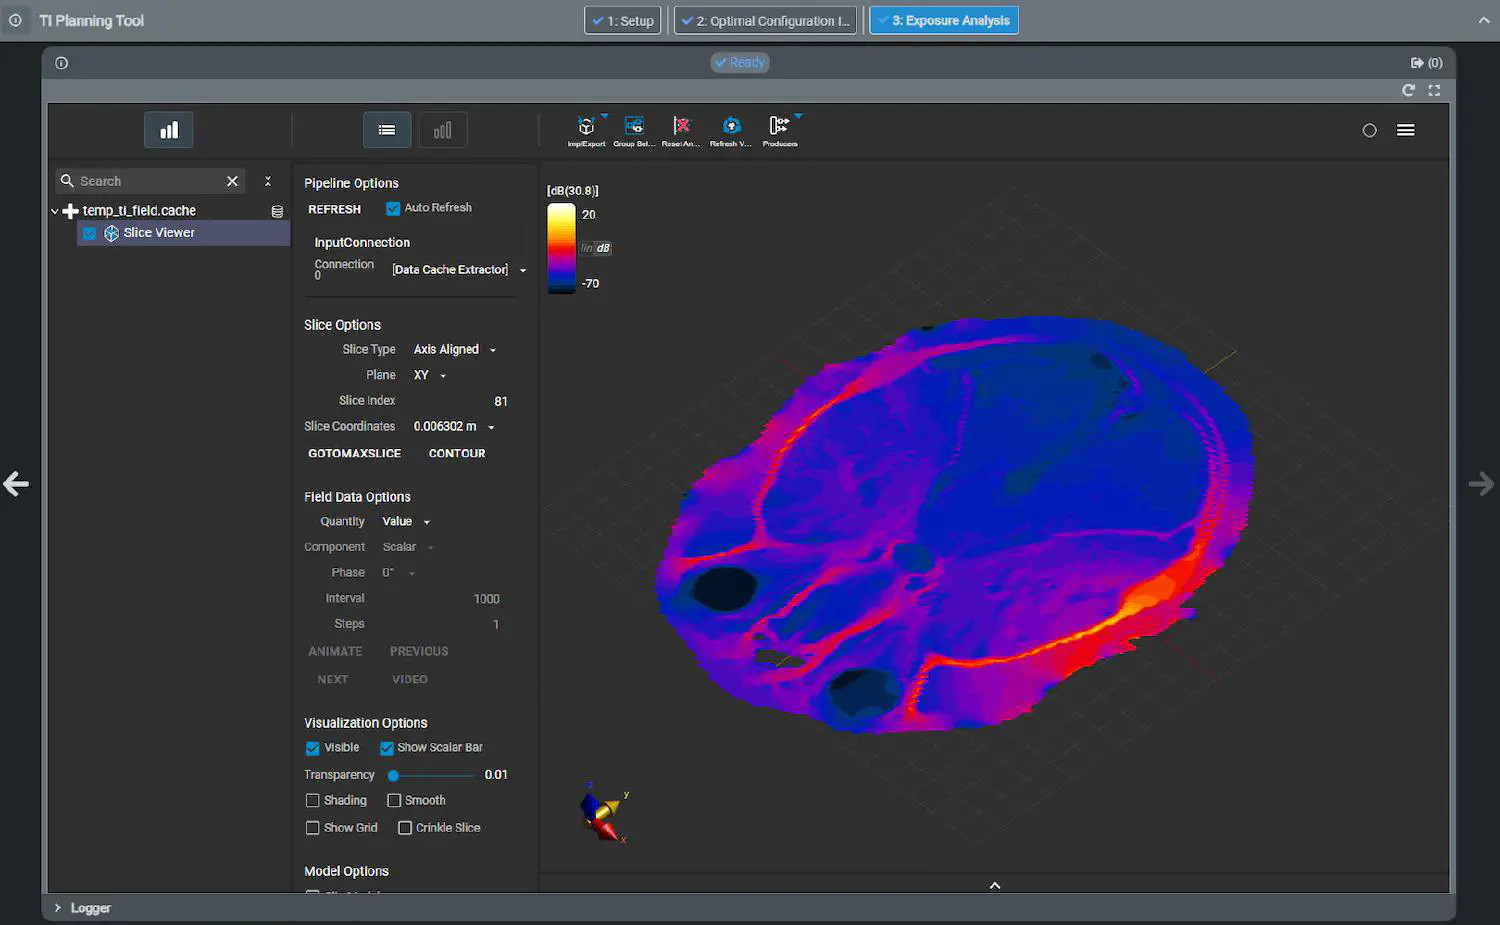Click the GOTOMAXSLICE button
The image size is (1500, 925).
[354, 453]
